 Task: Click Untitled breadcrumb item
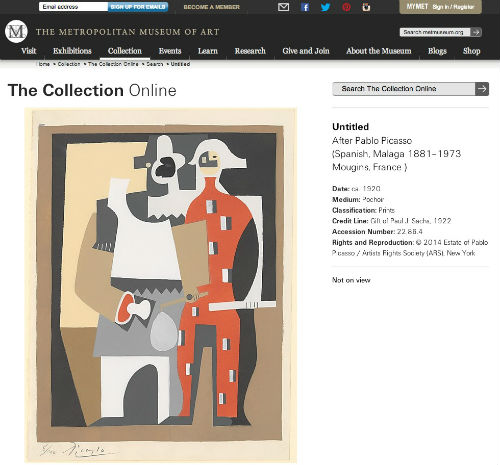pos(180,64)
